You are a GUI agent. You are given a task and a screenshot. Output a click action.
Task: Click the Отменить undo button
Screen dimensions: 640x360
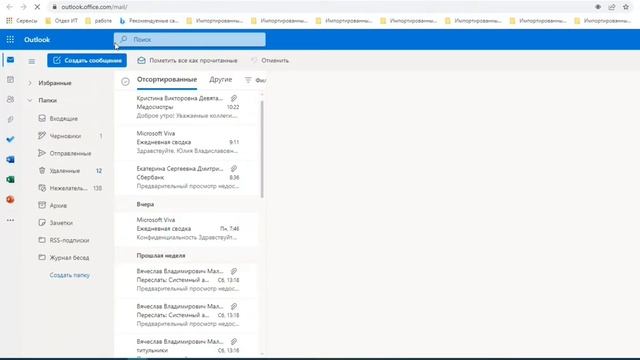click(270, 60)
